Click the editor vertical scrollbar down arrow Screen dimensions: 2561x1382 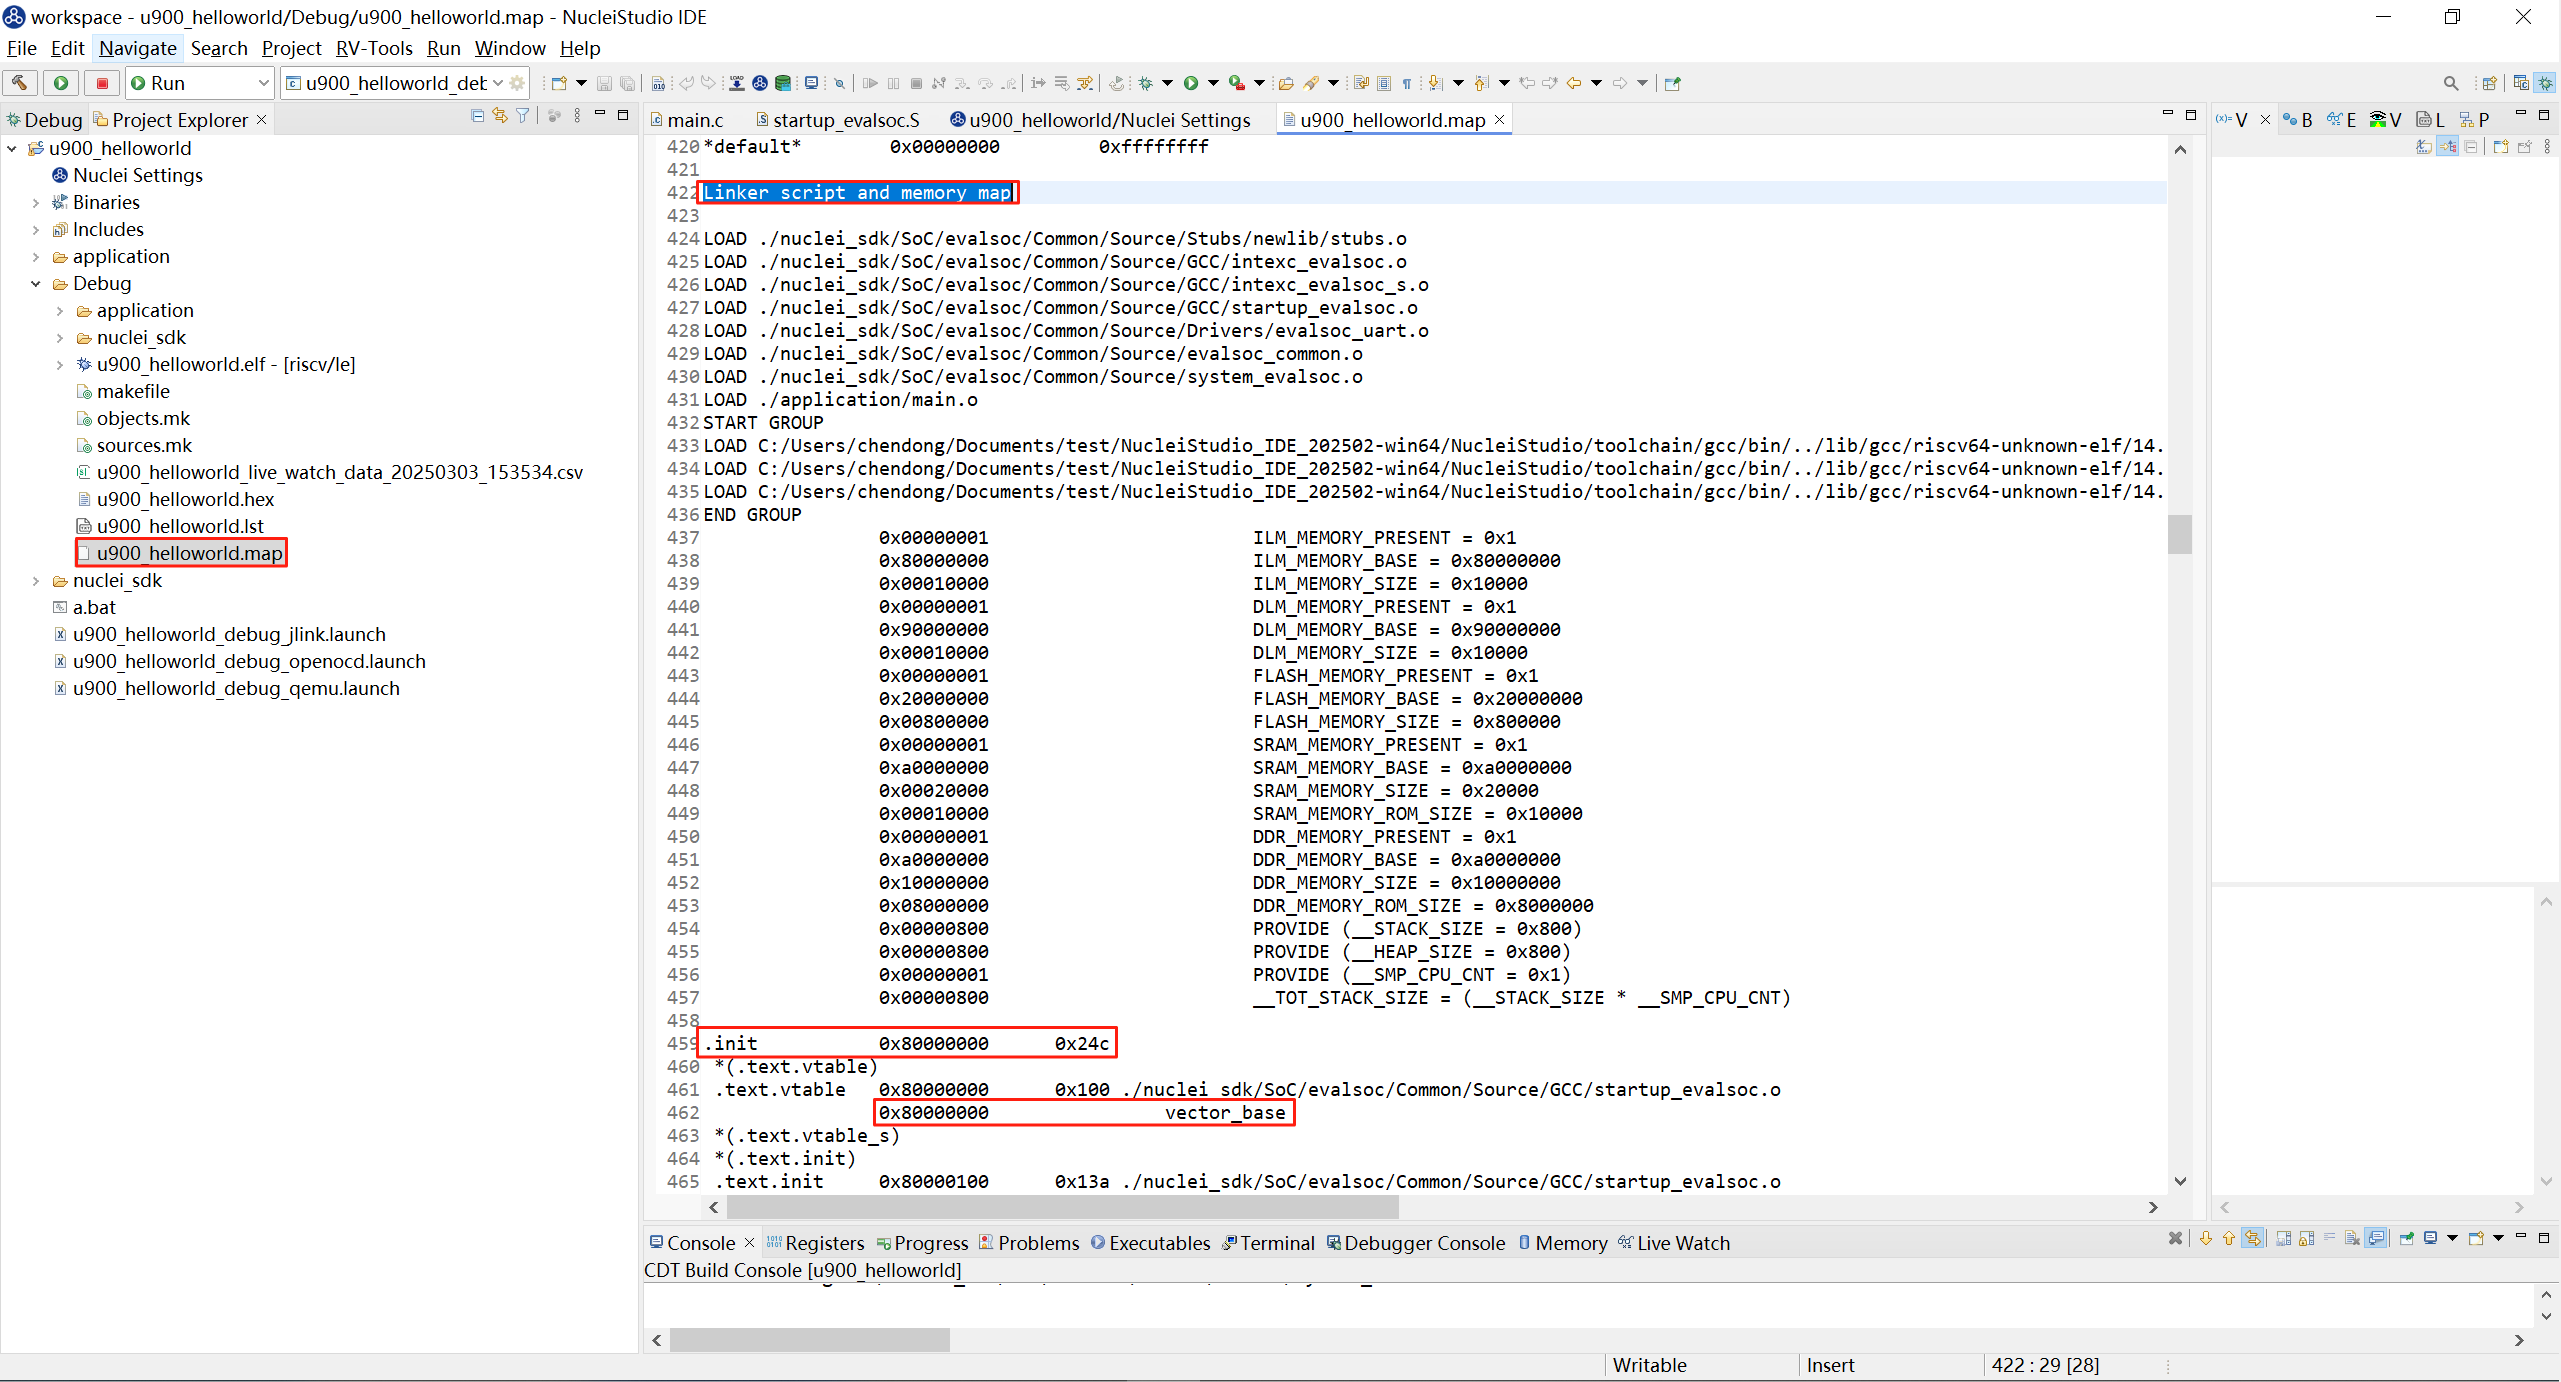point(2180,1181)
